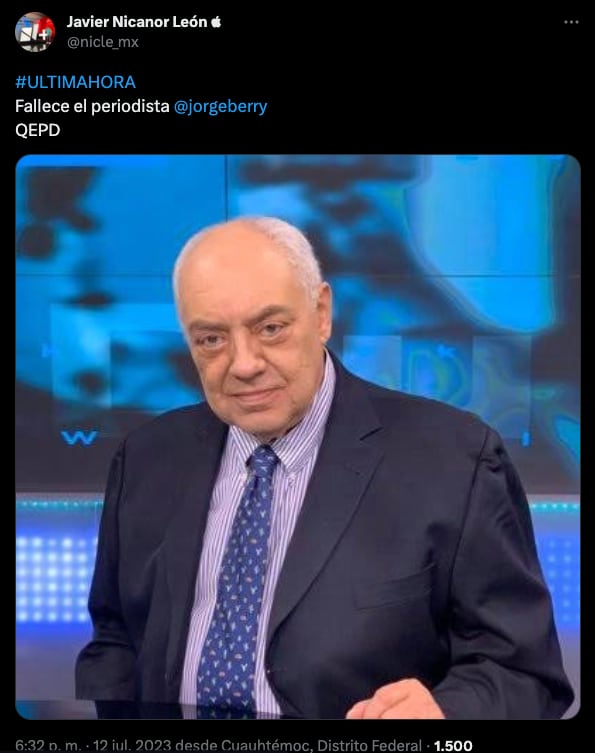Click the dark suit jacket chest pocket
595x753 pixels.
(x=394, y=587)
